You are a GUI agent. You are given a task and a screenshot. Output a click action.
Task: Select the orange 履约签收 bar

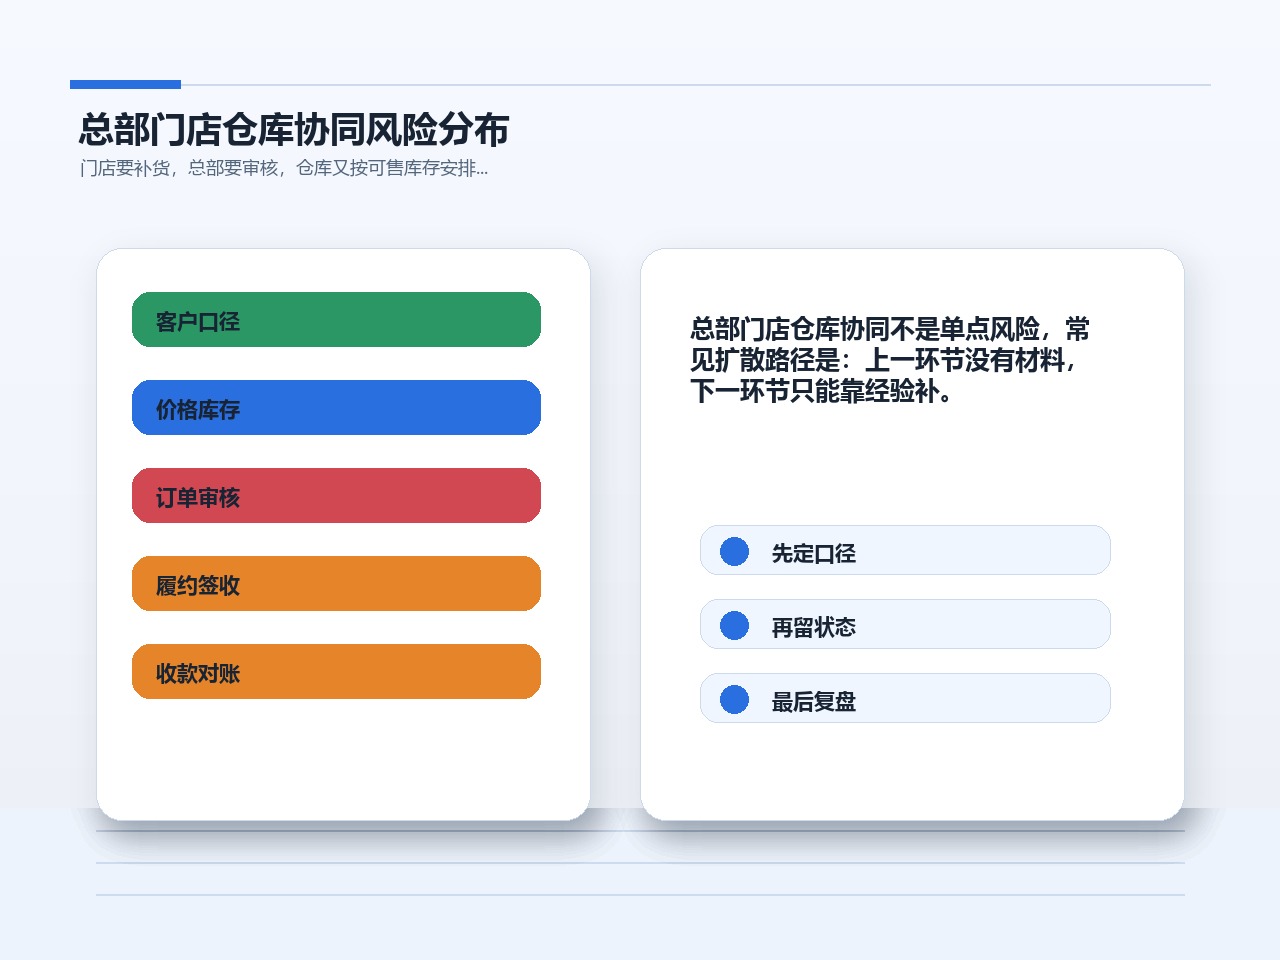coord(336,584)
